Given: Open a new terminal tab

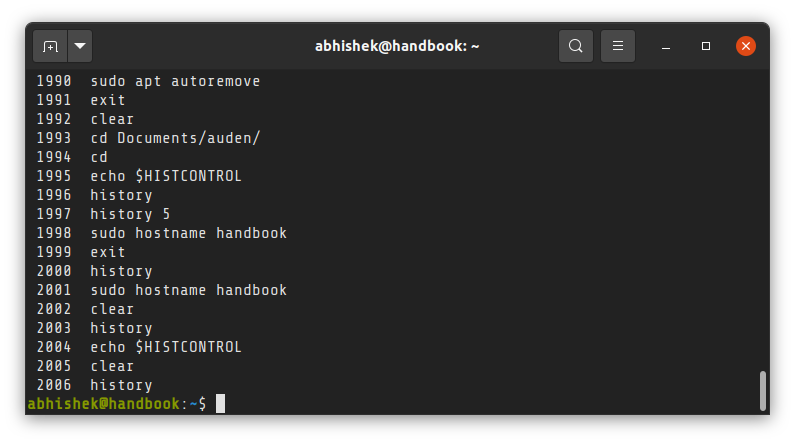Looking at the screenshot, I should click(x=50, y=46).
